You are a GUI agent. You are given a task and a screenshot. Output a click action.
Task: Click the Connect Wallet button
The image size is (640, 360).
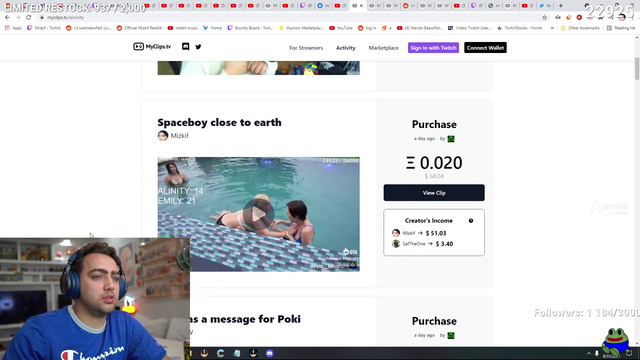click(x=485, y=48)
